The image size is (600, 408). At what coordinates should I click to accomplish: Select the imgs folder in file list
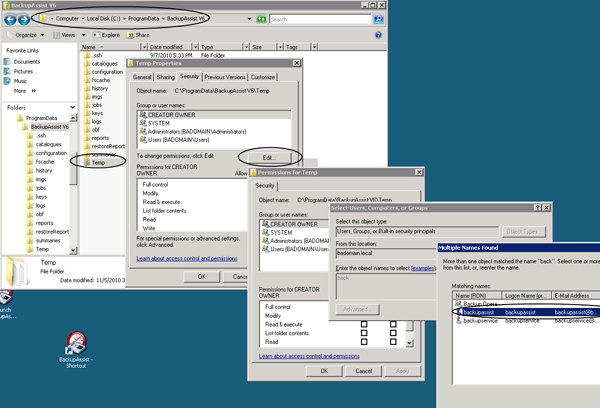pos(93,97)
